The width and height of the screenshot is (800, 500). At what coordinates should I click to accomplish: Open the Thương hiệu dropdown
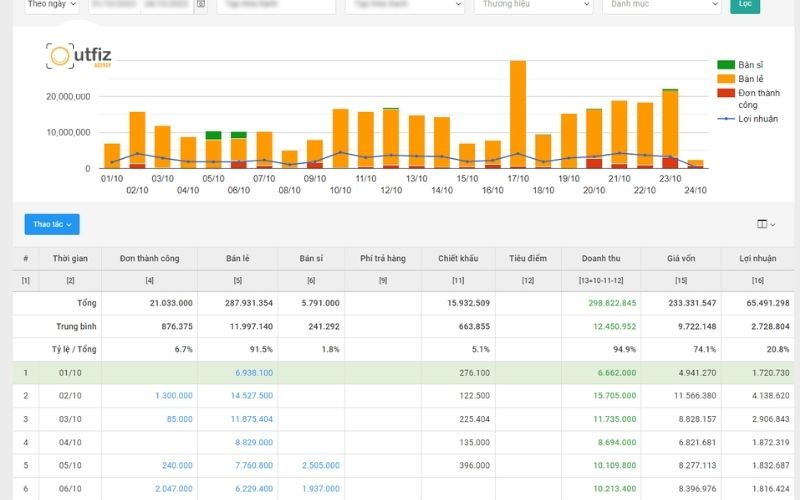[x=533, y=5]
